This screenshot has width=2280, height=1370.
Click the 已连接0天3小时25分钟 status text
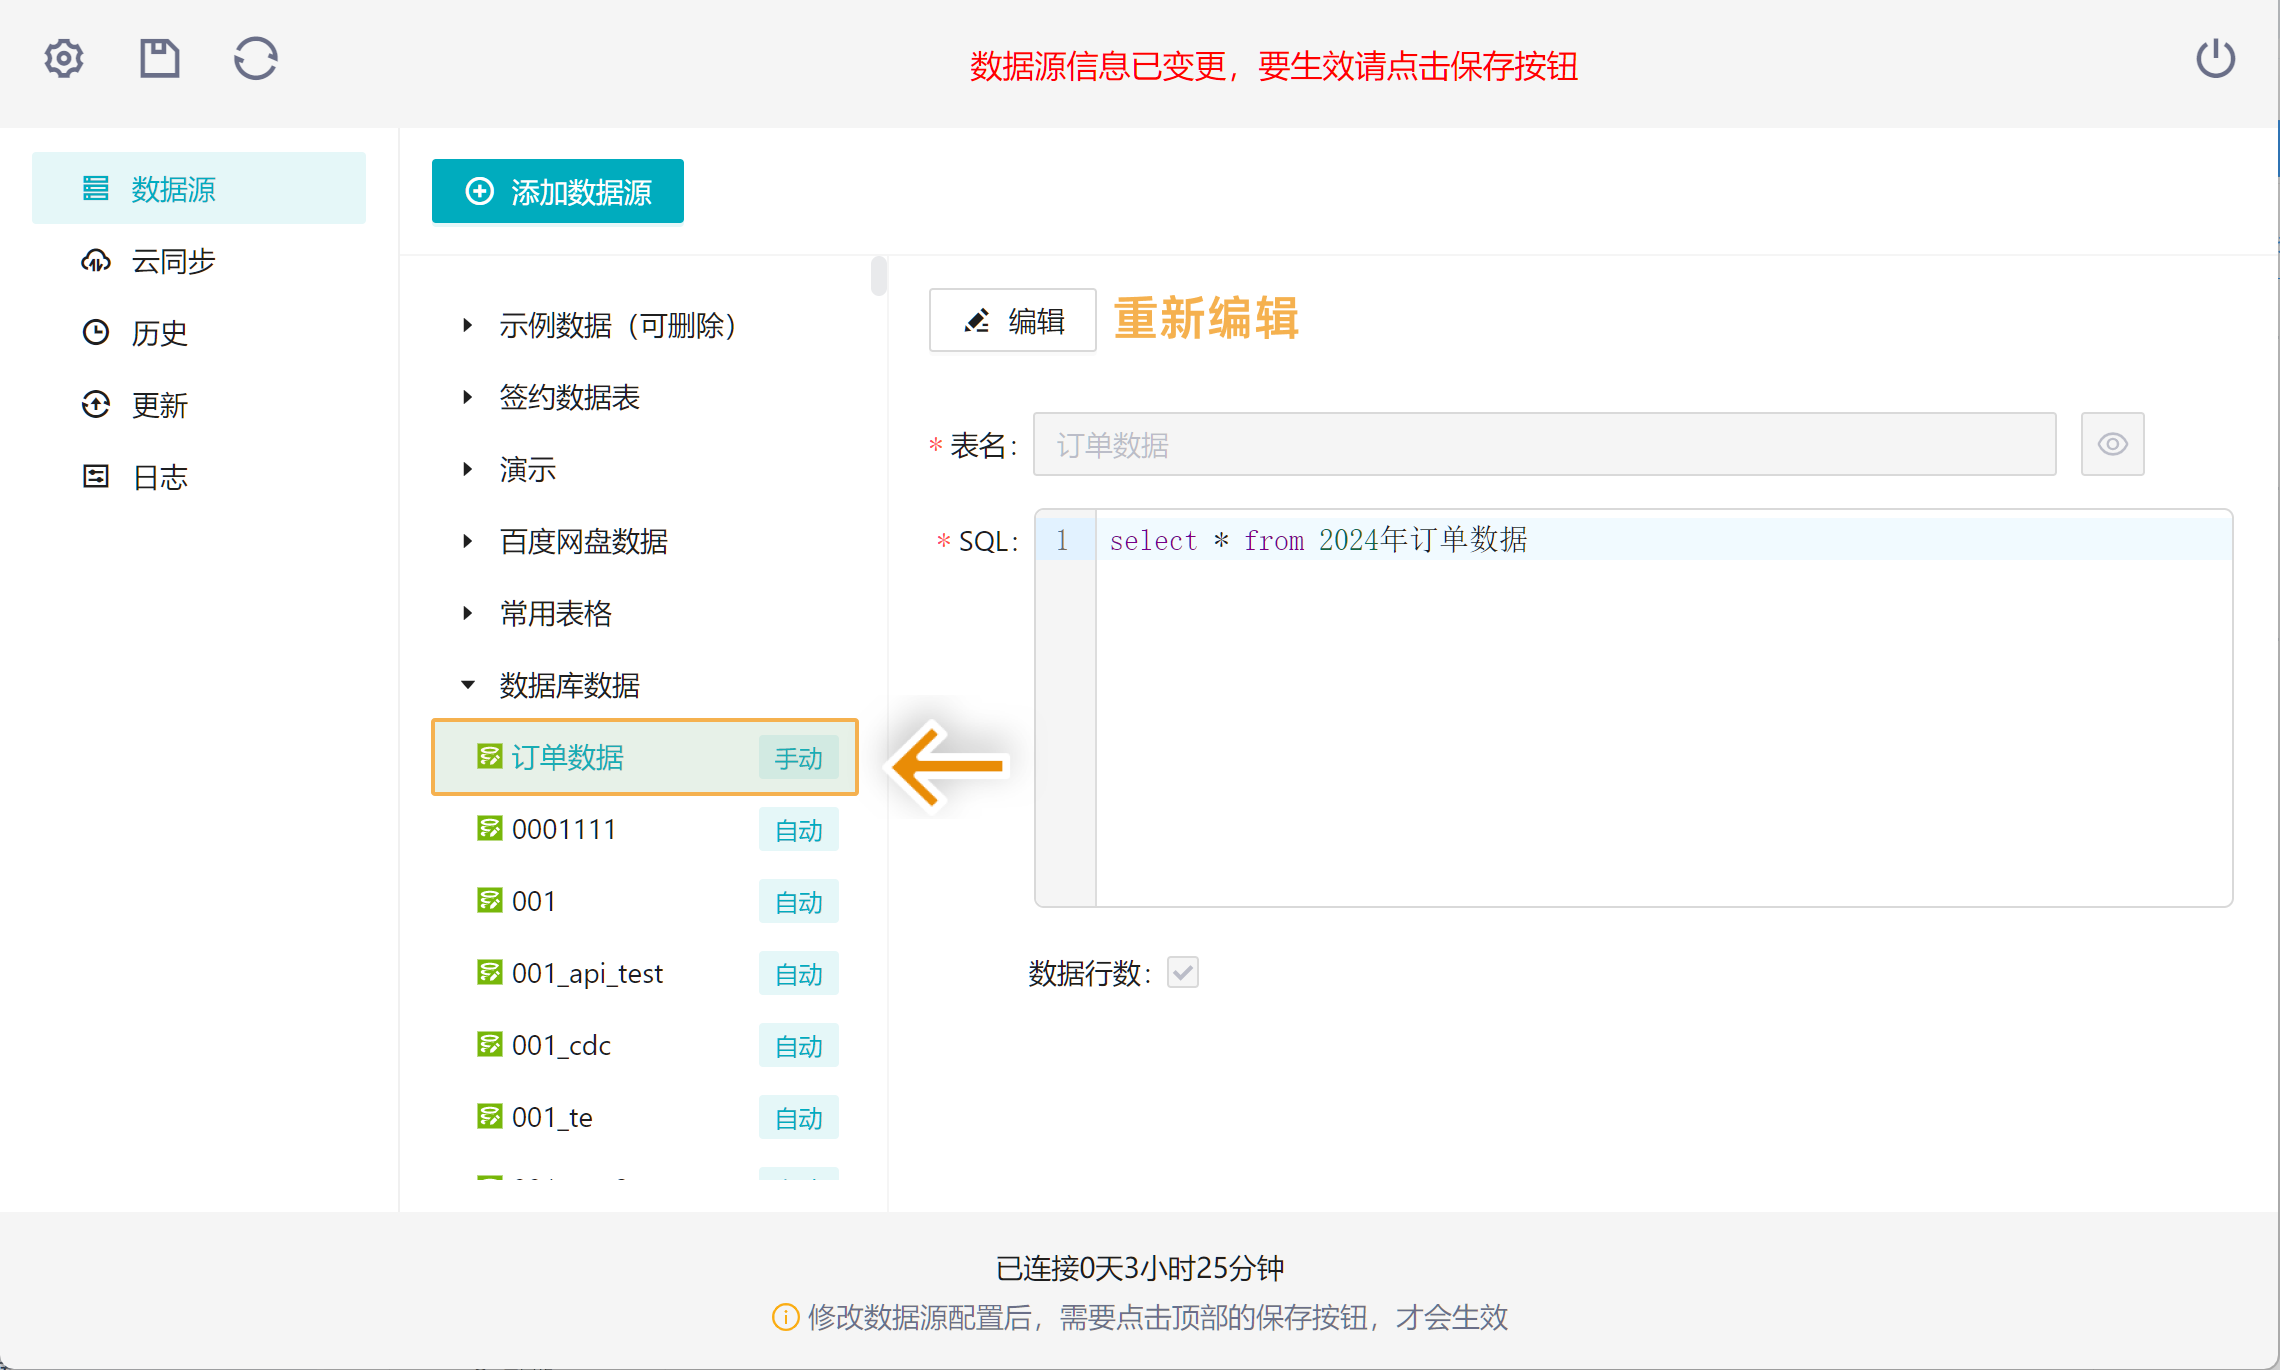(1140, 1268)
